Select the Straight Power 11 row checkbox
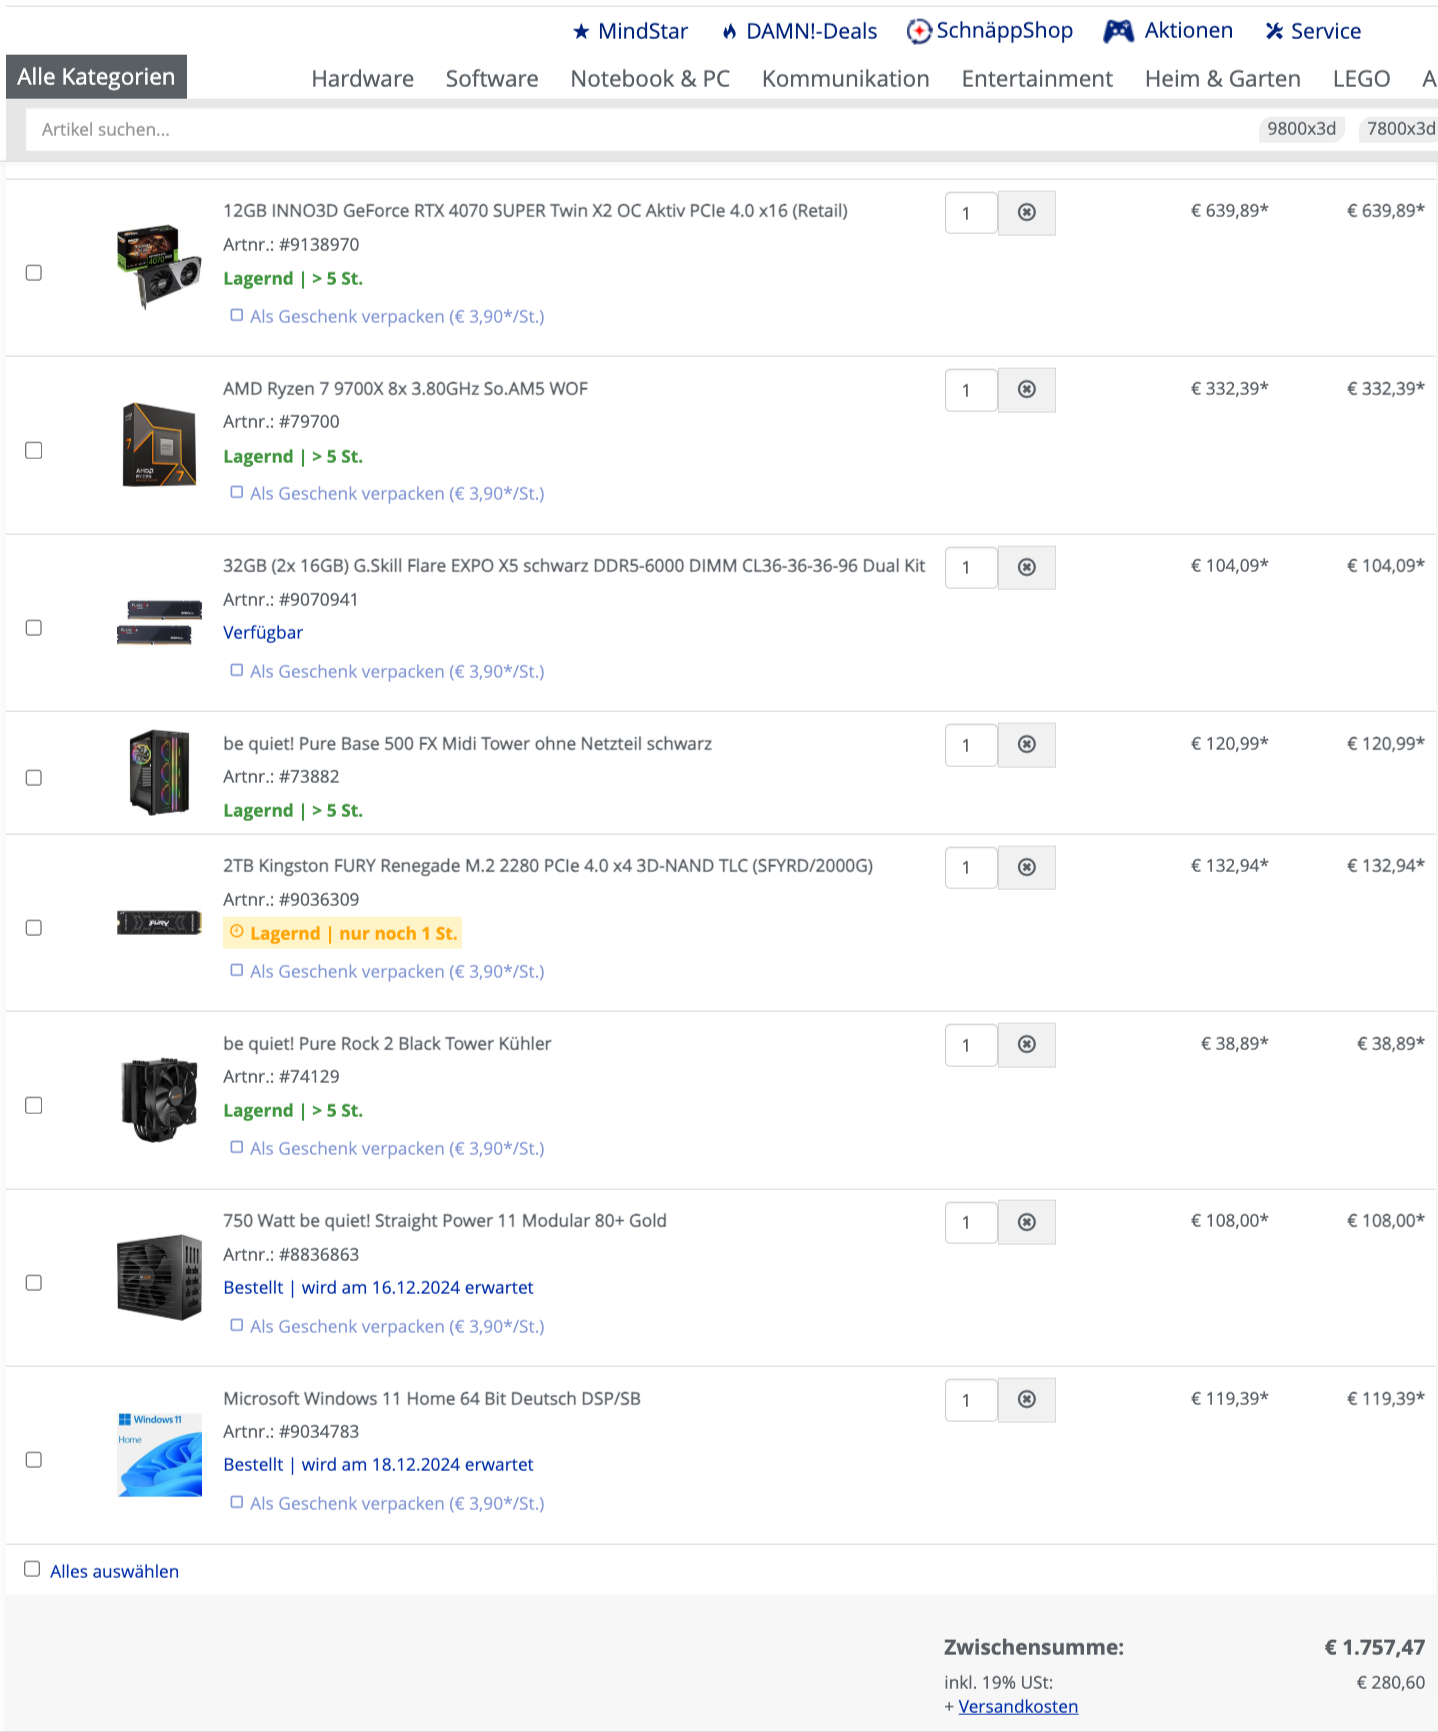The image size is (1438, 1732). pyautogui.click(x=34, y=1283)
